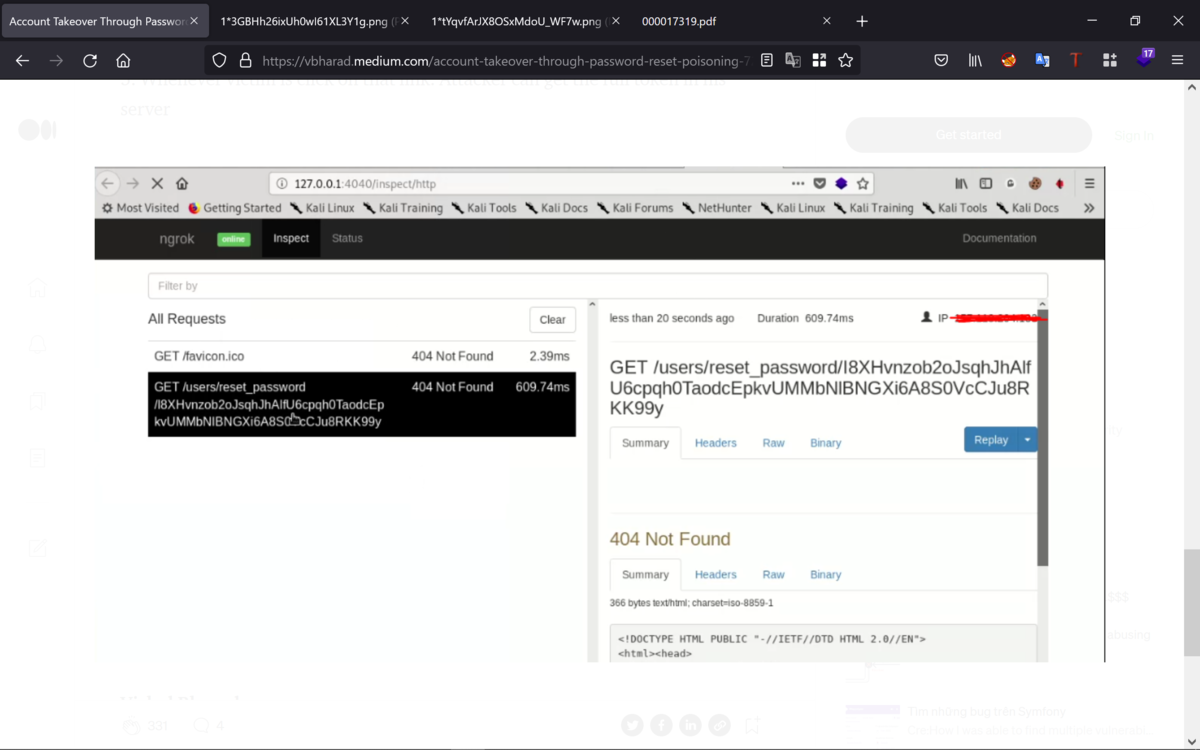Open the cookie-blocking extension icon
This screenshot has width=1200, height=750.
(1009, 60)
